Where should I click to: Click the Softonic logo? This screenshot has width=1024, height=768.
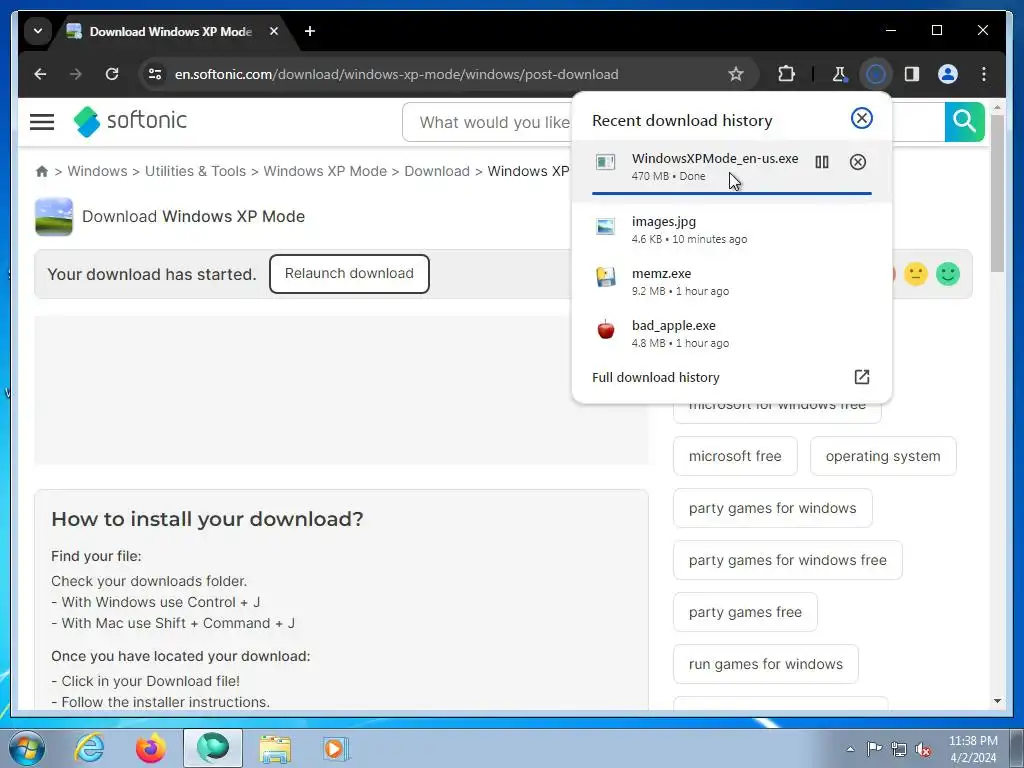click(x=130, y=121)
